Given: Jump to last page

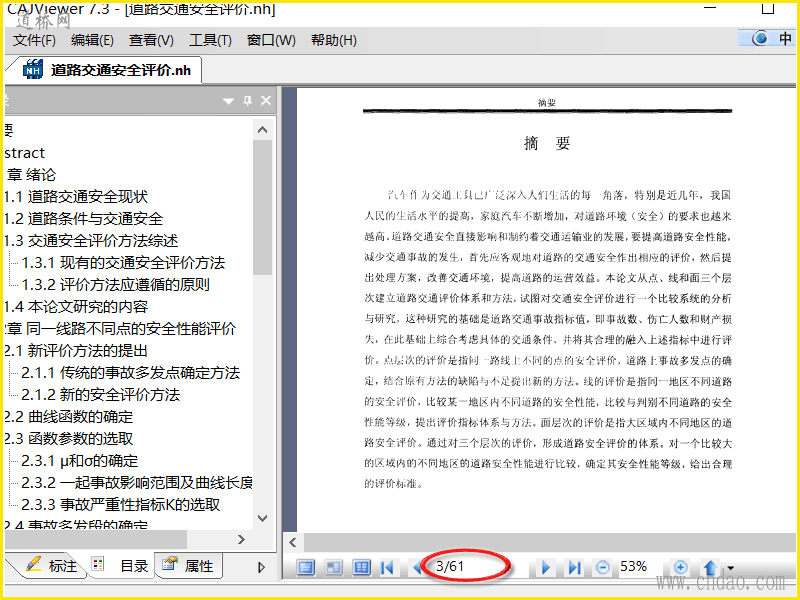Looking at the screenshot, I should (574, 567).
